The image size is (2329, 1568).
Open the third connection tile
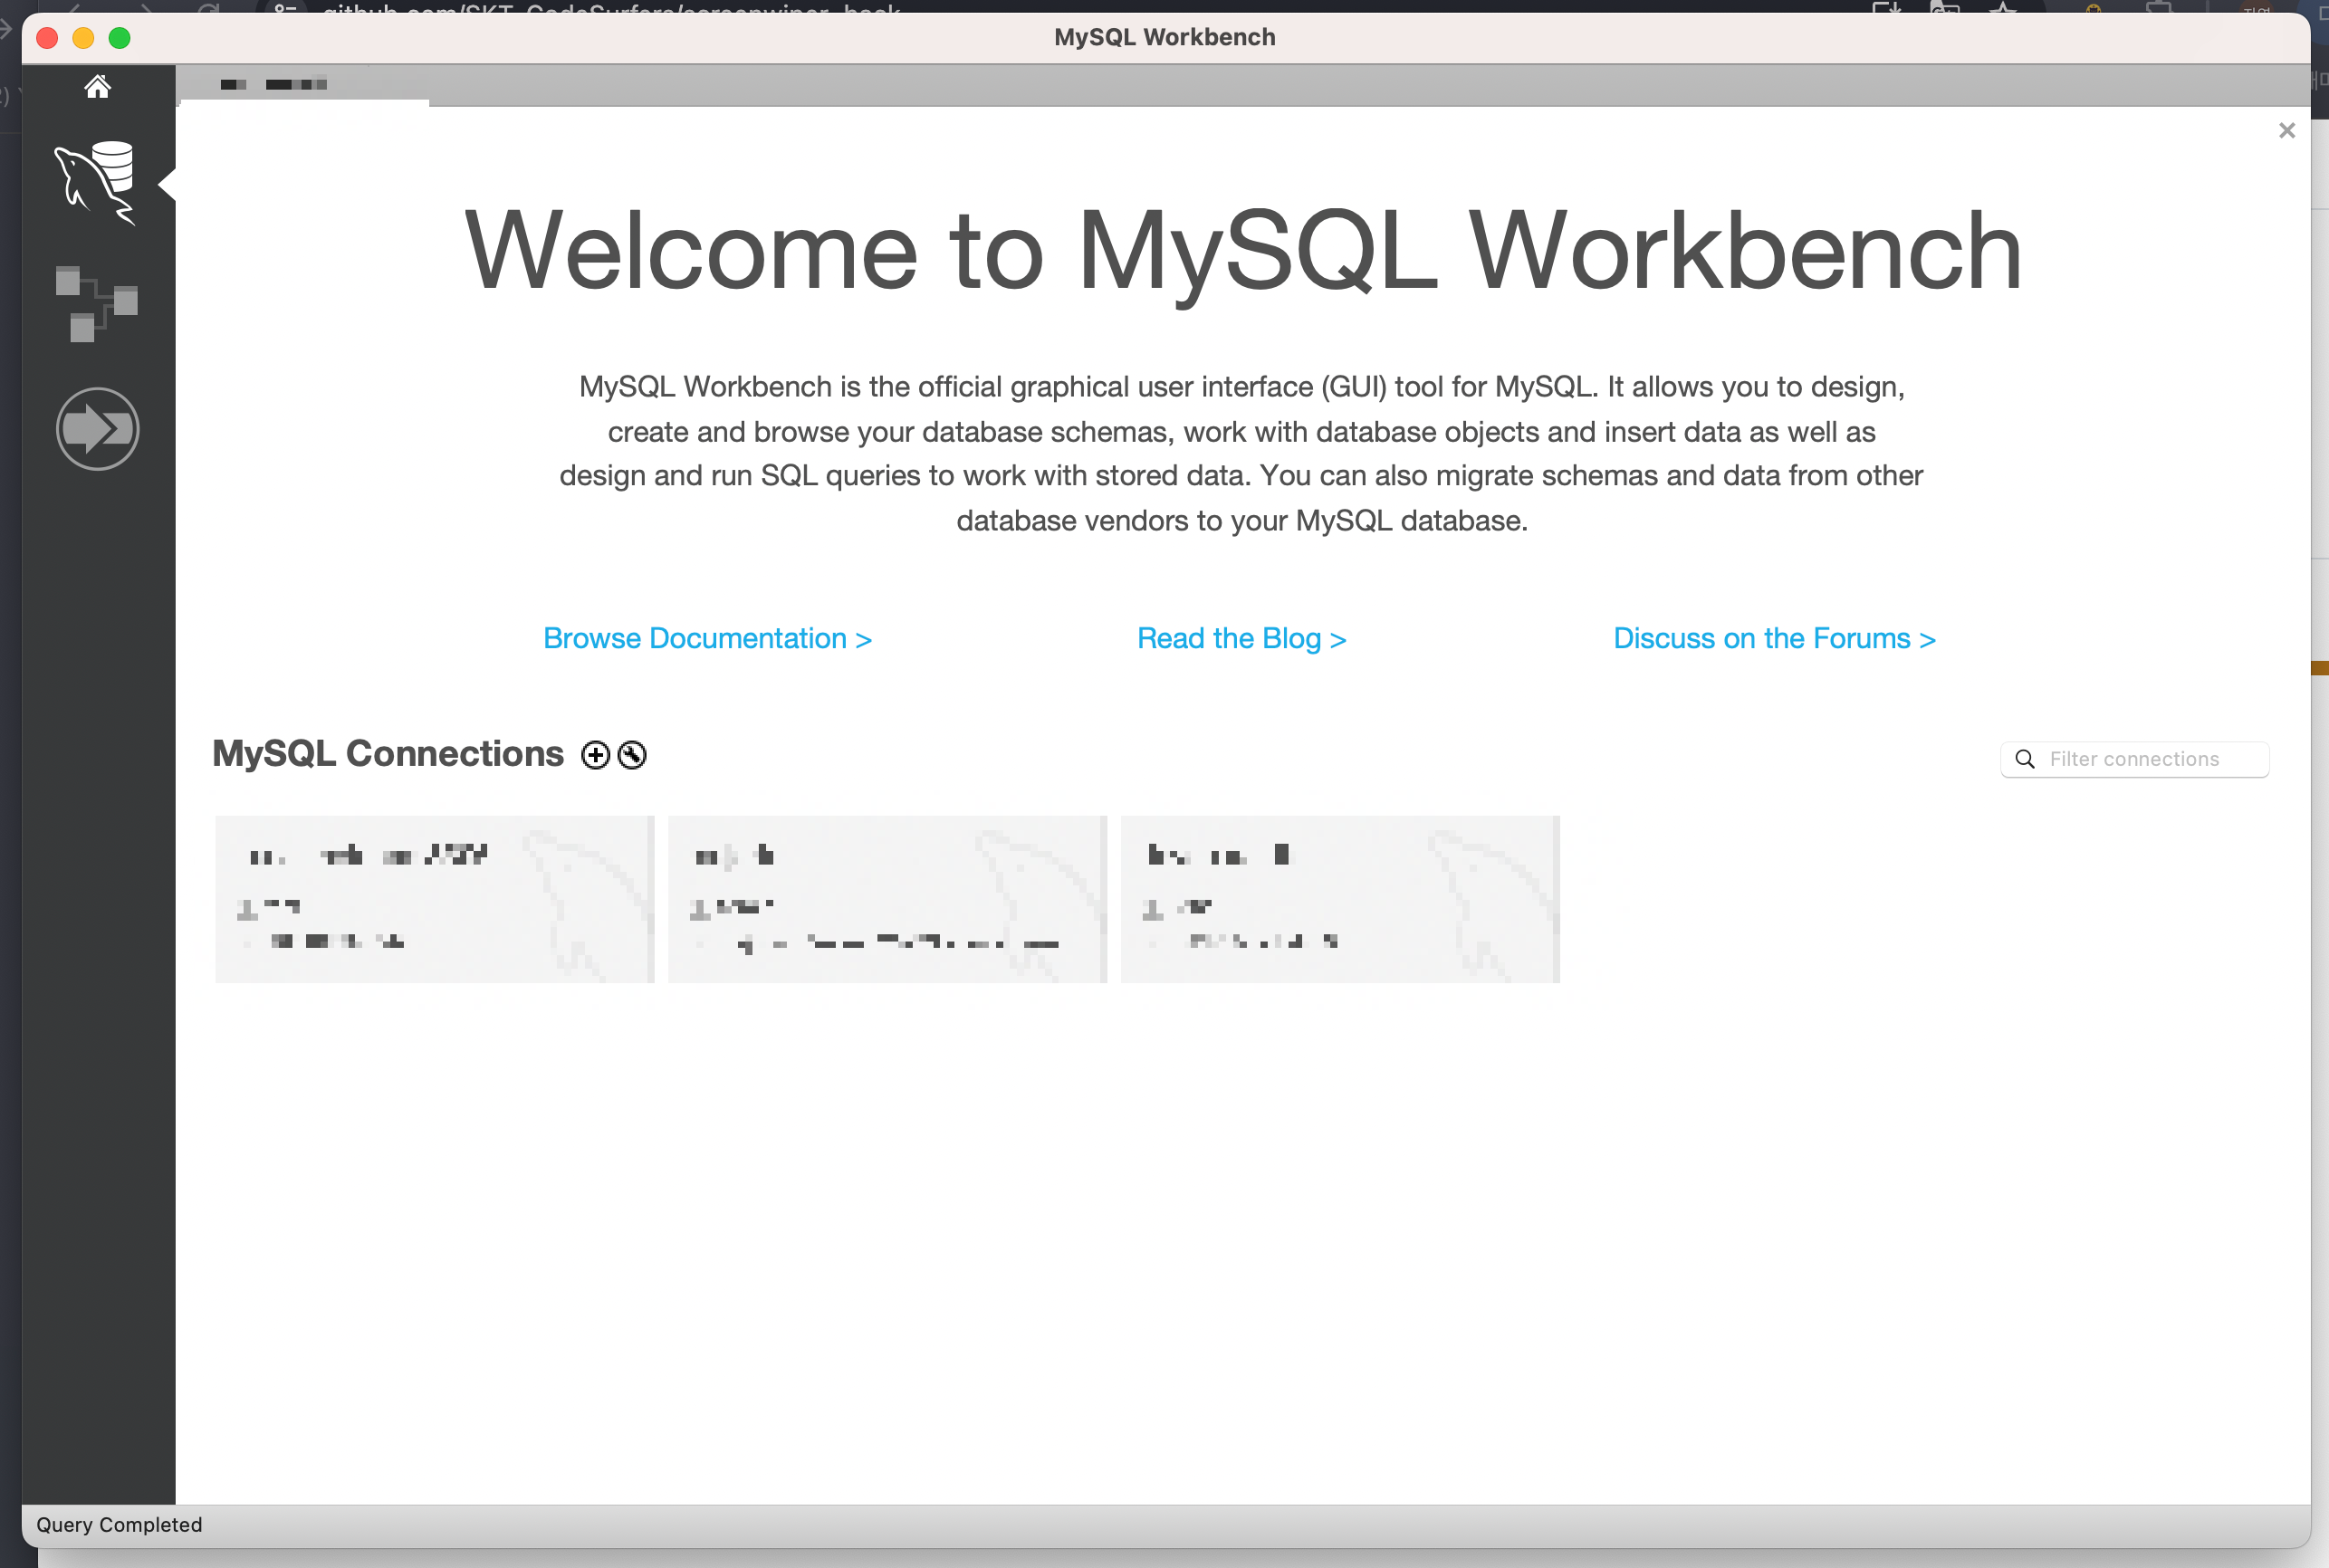tap(1340, 899)
